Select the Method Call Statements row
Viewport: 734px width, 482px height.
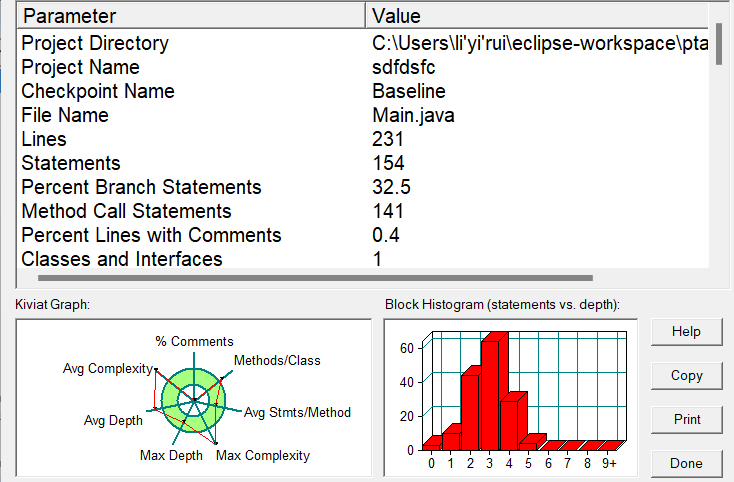363,211
